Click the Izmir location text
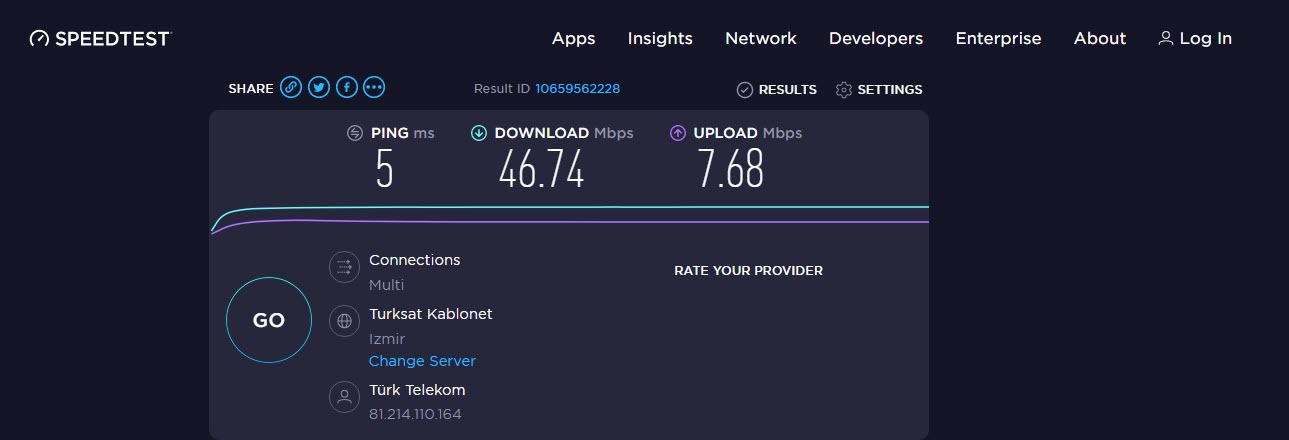The image size is (1289, 440). click(387, 339)
